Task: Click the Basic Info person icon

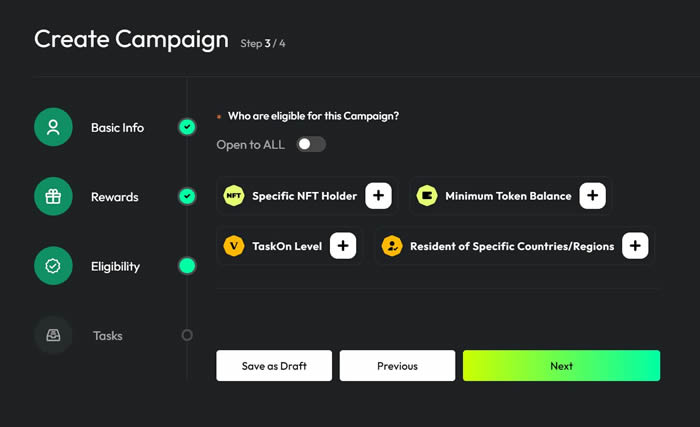Action: tap(53, 127)
